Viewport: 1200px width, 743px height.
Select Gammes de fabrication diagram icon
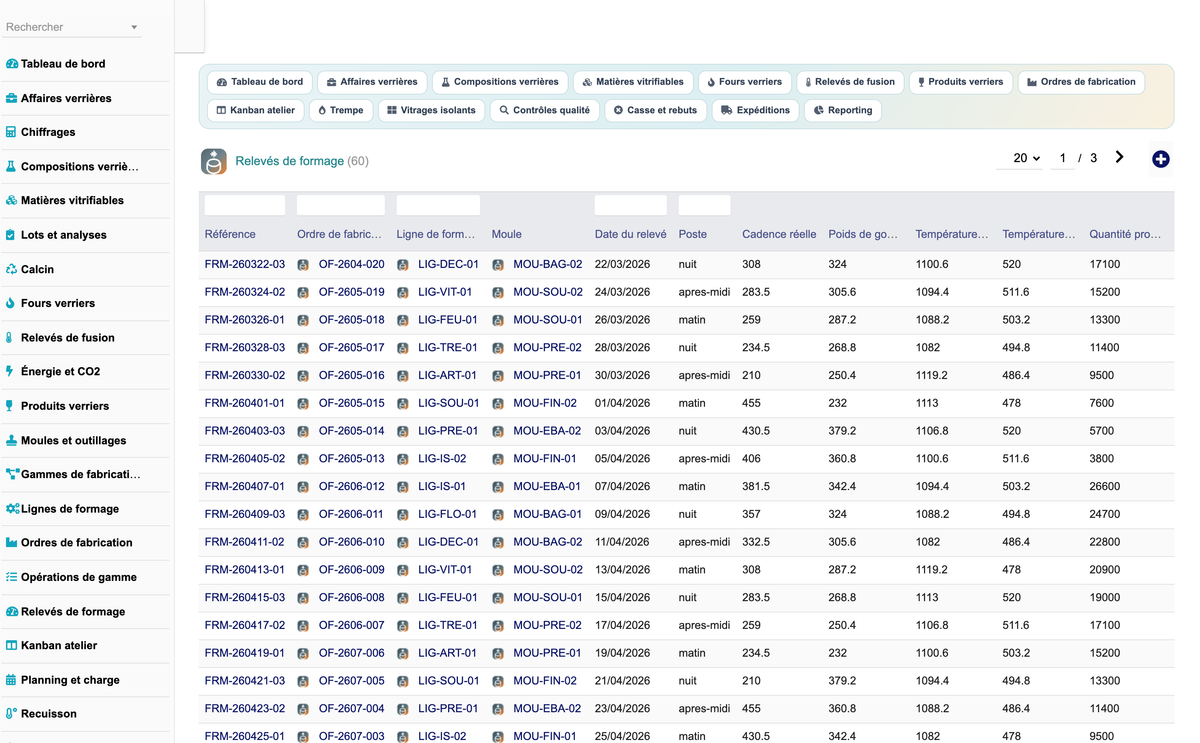[x=12, y=474]
